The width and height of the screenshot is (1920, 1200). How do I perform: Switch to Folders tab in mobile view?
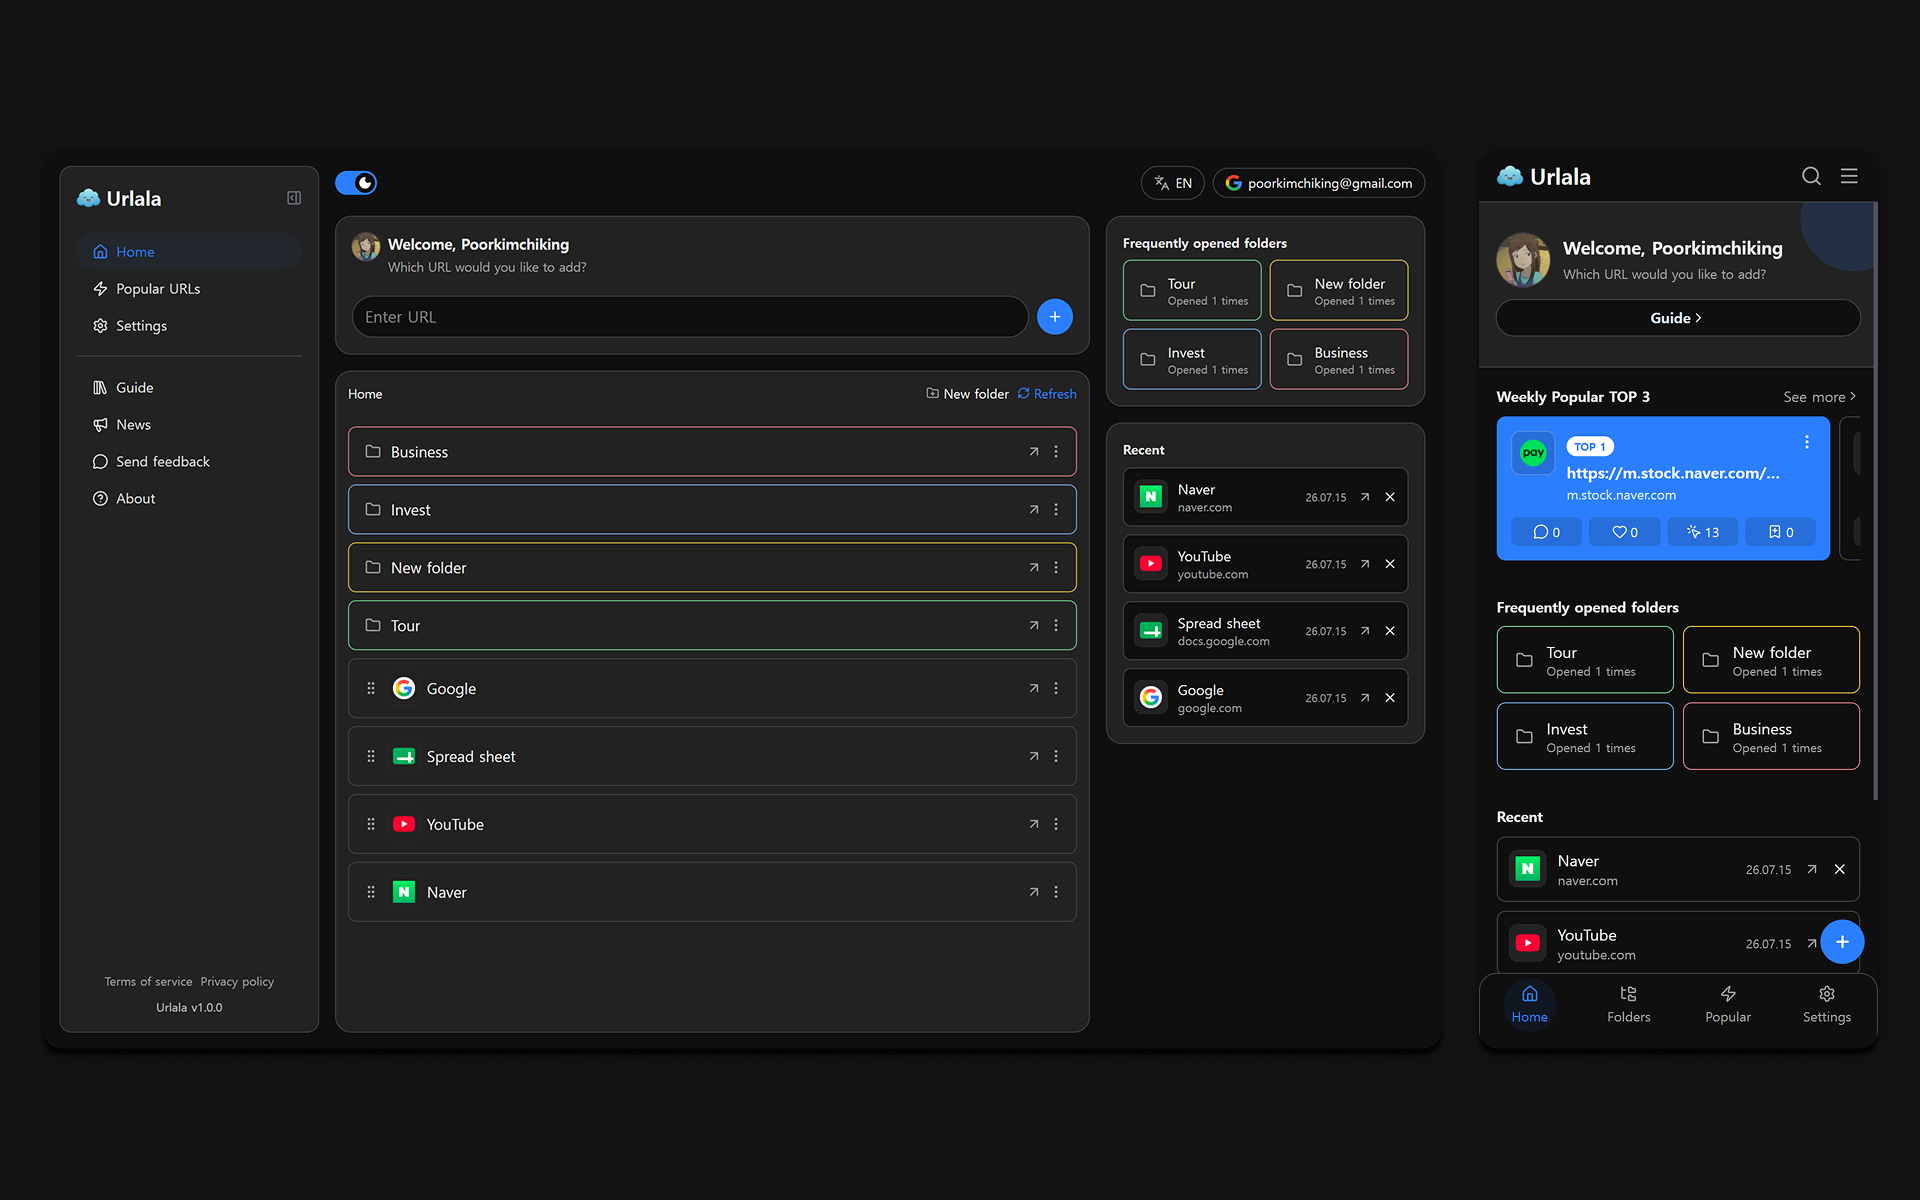pos(1629,1005)
